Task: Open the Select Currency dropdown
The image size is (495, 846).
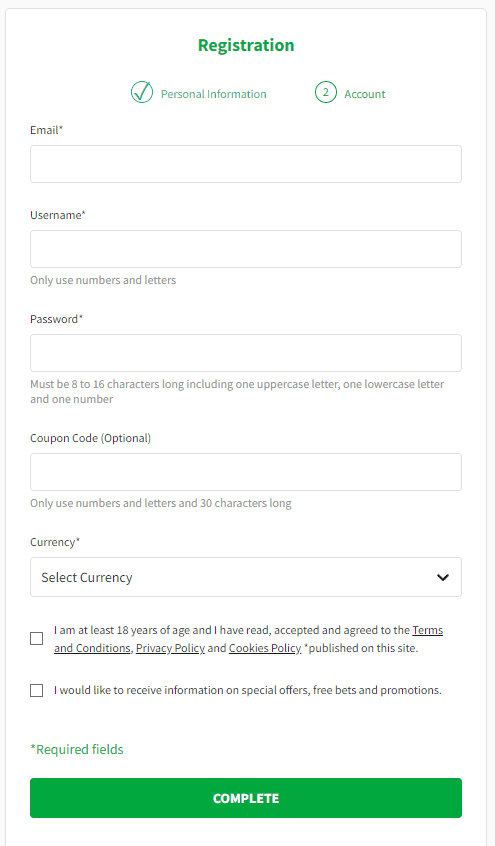Action: pyautogui.click(x=246, y=577)
